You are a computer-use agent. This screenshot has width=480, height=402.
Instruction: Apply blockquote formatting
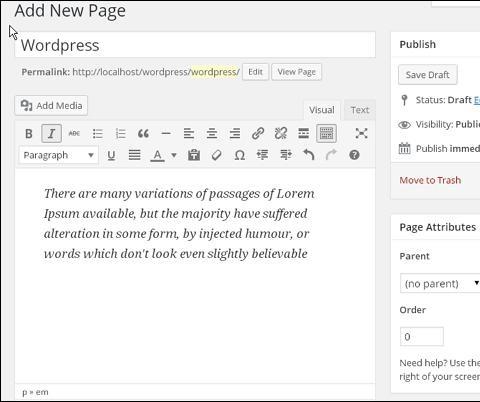click(x=143, y=134)
